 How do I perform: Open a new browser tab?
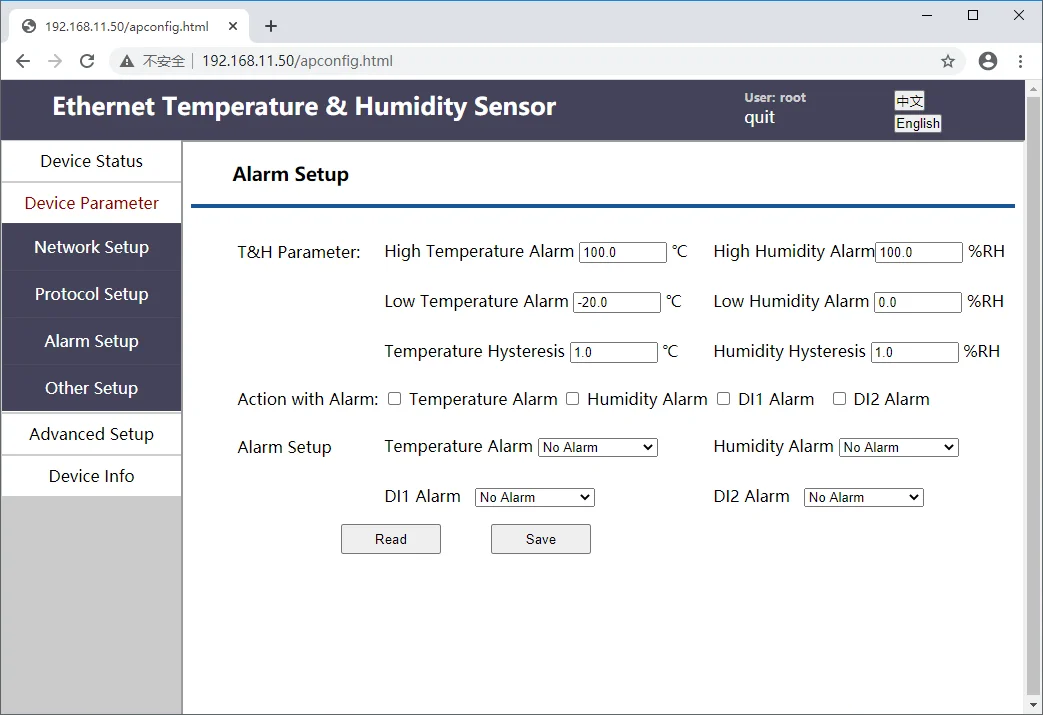tap(271, 26)
